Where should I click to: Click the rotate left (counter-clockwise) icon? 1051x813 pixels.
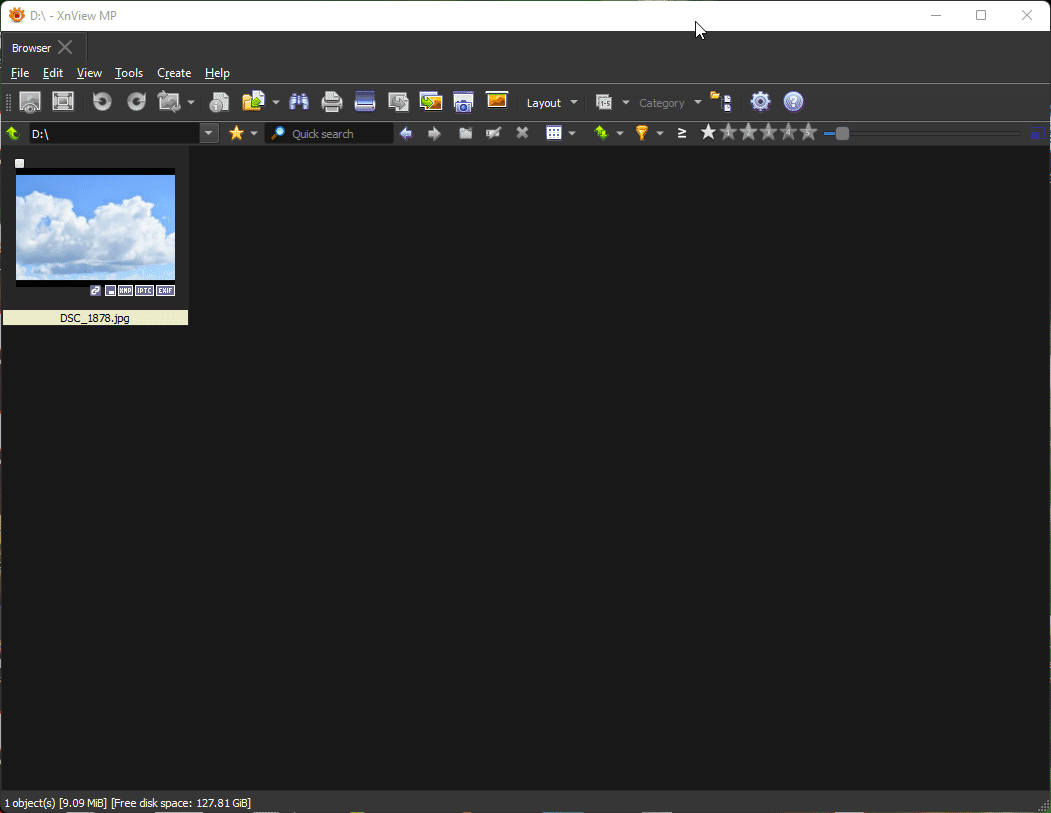(x=101, y=102)
